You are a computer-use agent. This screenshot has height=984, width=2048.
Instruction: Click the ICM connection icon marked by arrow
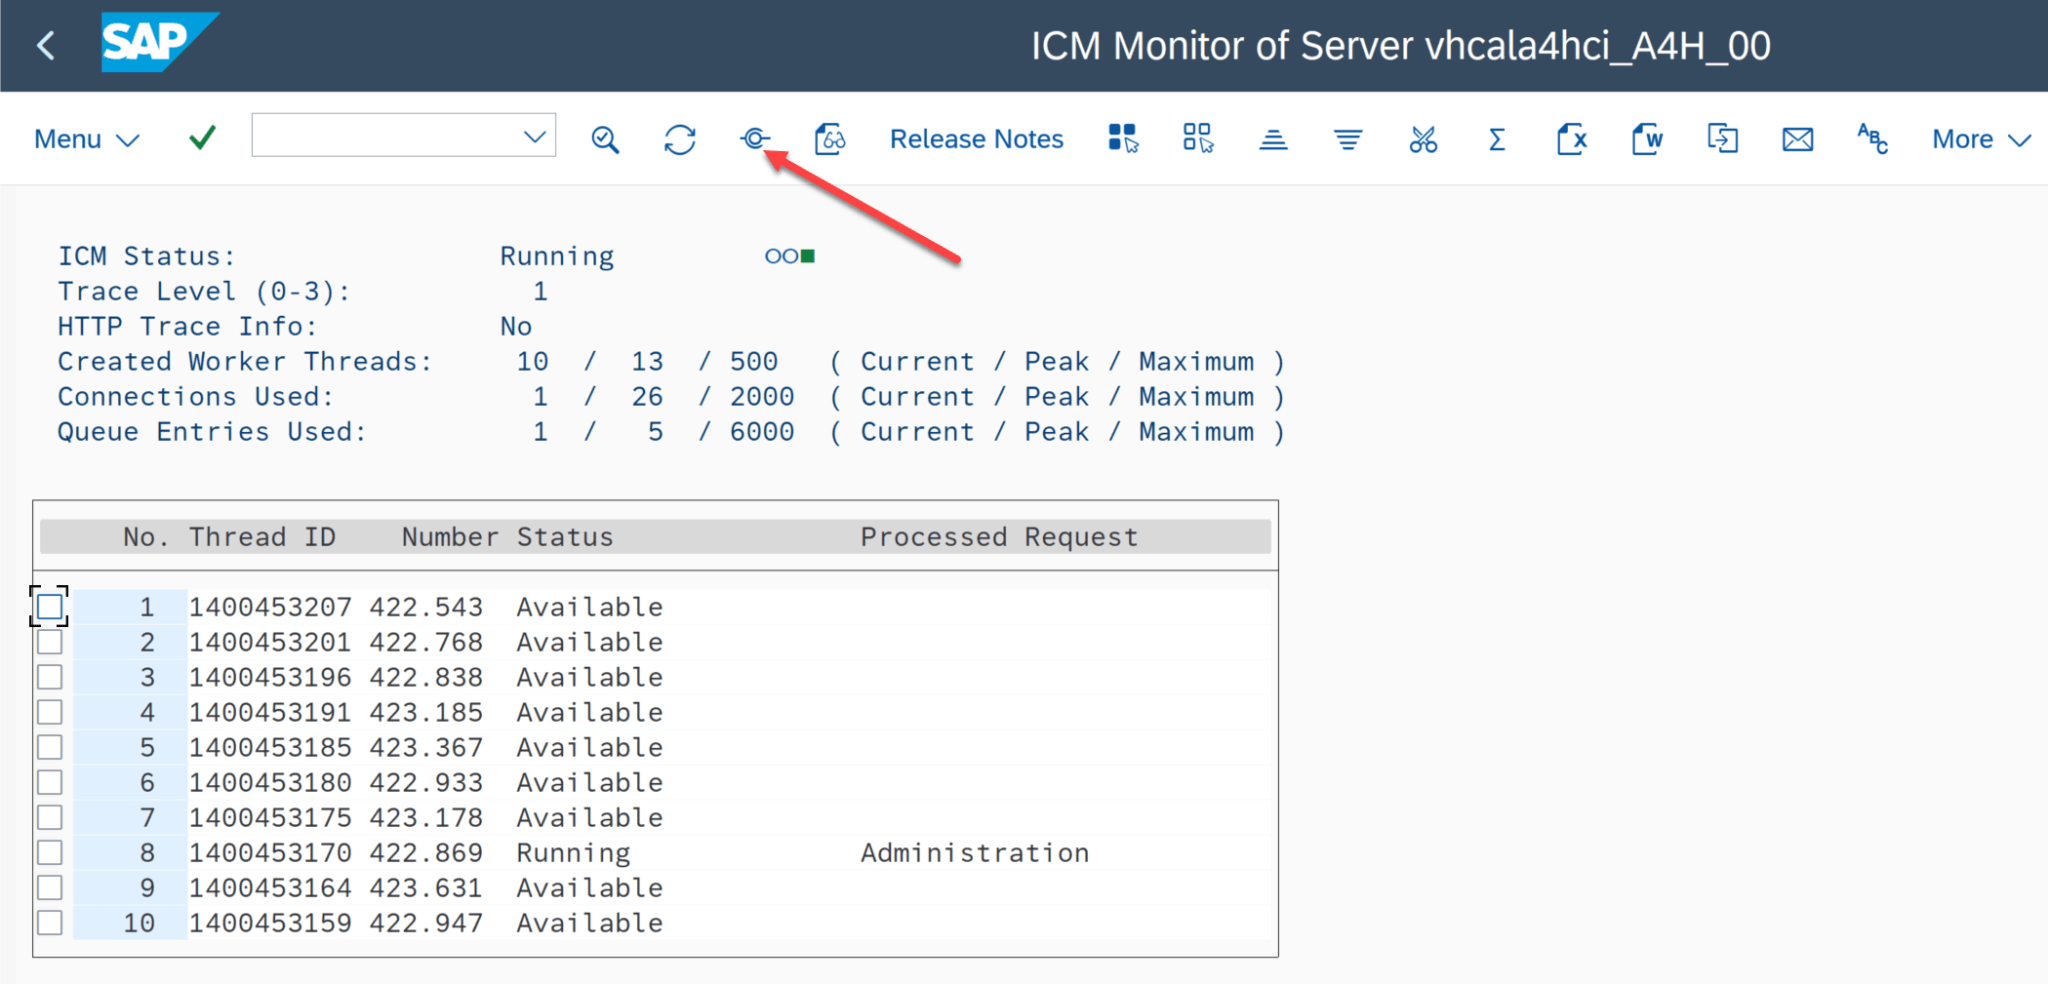[755, 139]
